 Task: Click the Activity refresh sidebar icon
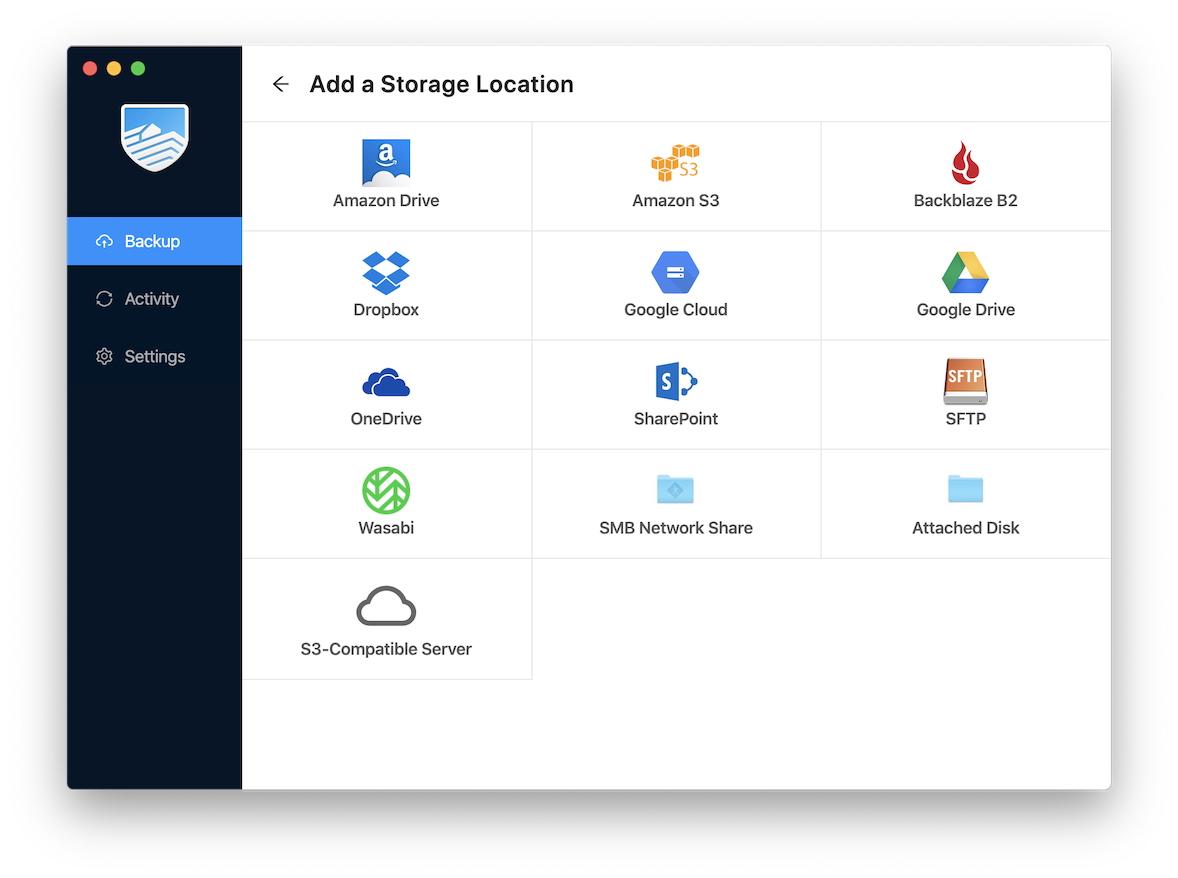tap(104, 299)
